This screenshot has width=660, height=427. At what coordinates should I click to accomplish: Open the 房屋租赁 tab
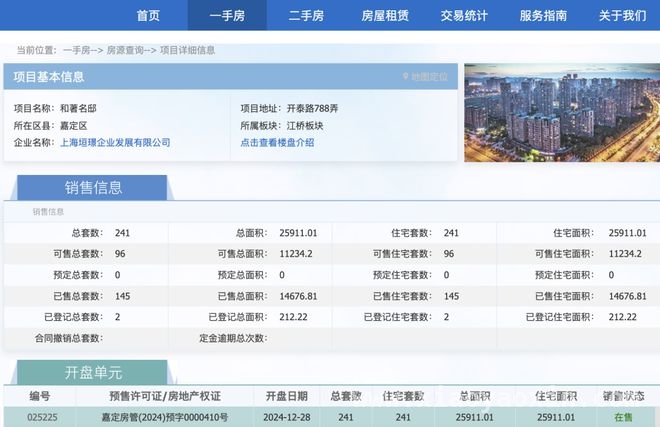pyautogui.click(x=385, y=16)
